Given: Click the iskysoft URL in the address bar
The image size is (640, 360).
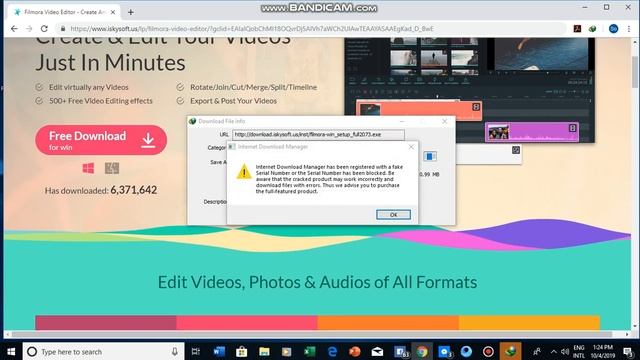Looking at the screenshot, I should coord(252,29).
